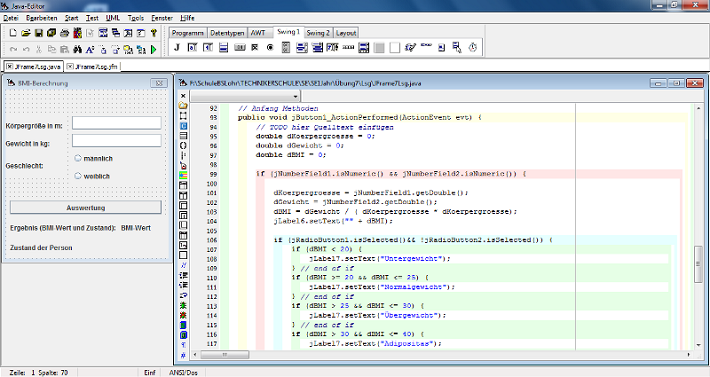
Task: Click the 'Einf' status bar entry
Action: tap(150, 372)
